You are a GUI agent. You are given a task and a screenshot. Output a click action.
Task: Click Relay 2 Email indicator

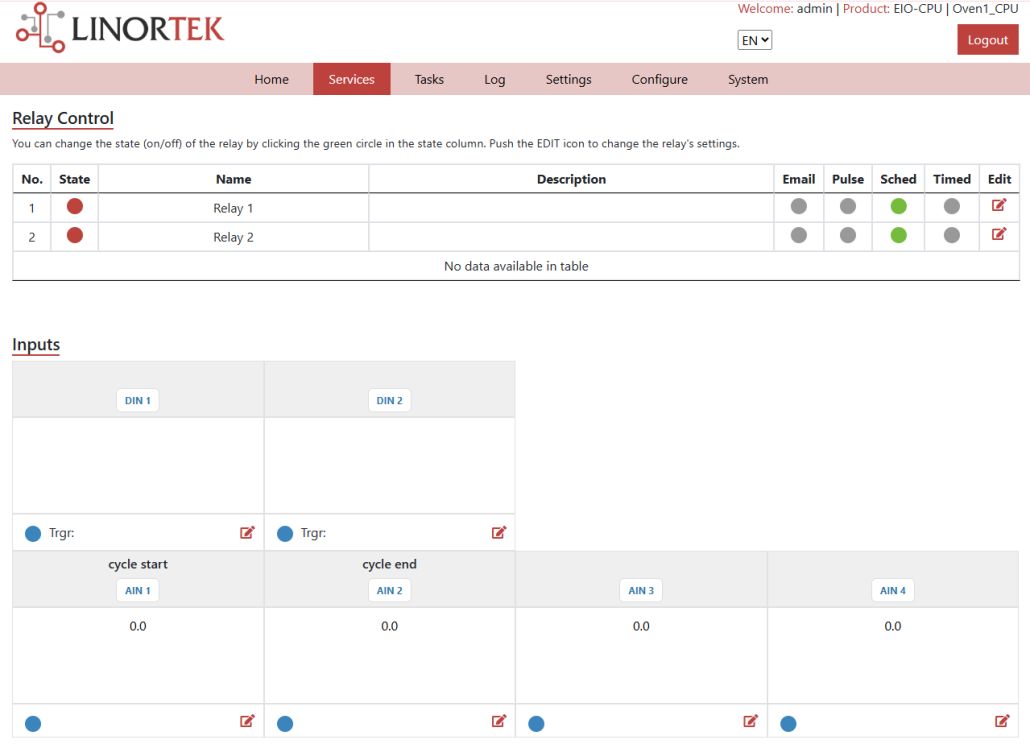click(x=799, y=235)
